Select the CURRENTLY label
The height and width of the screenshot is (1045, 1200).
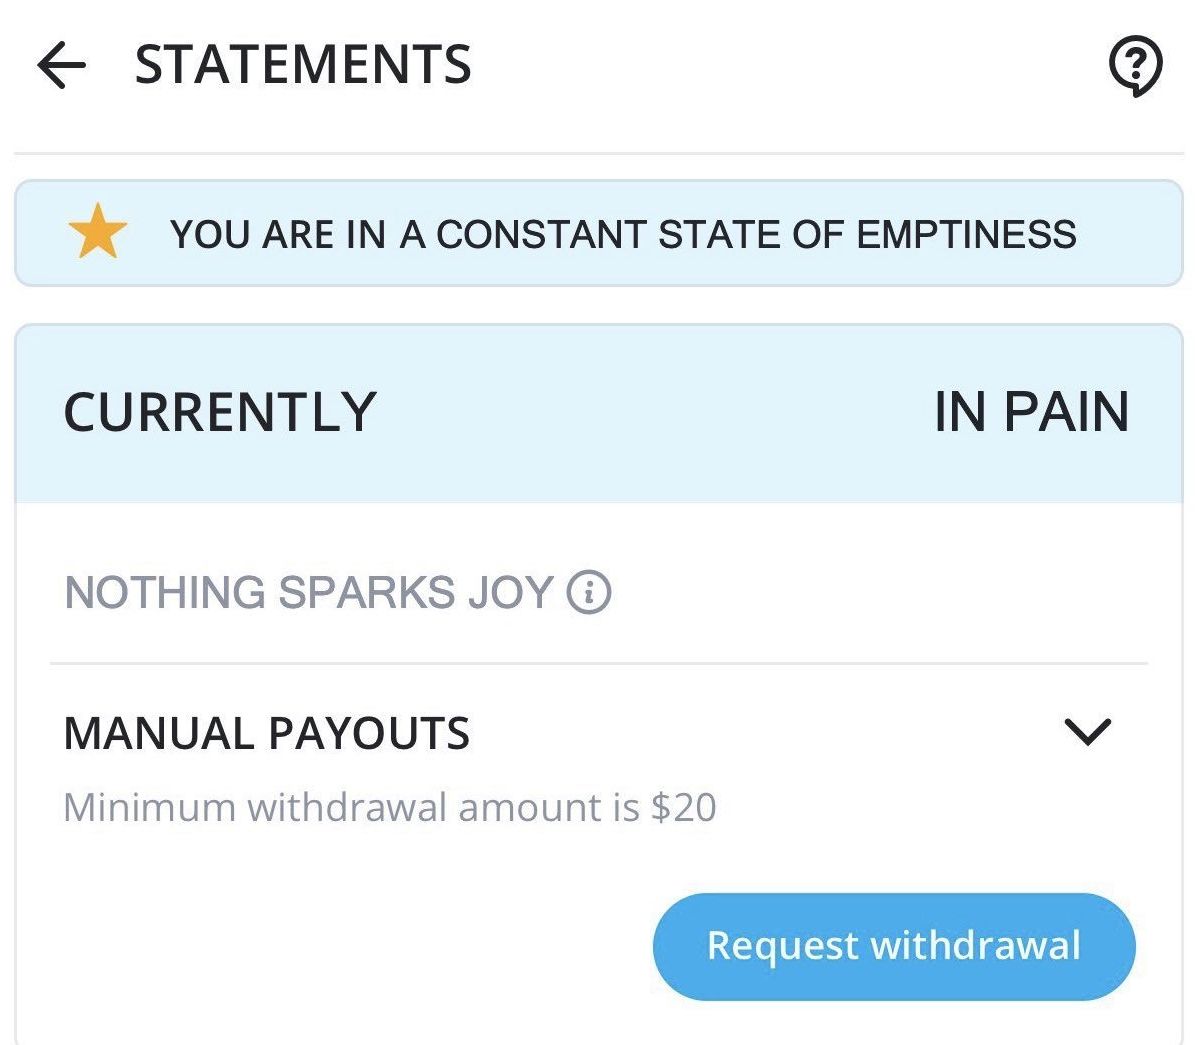click(220, 412)
